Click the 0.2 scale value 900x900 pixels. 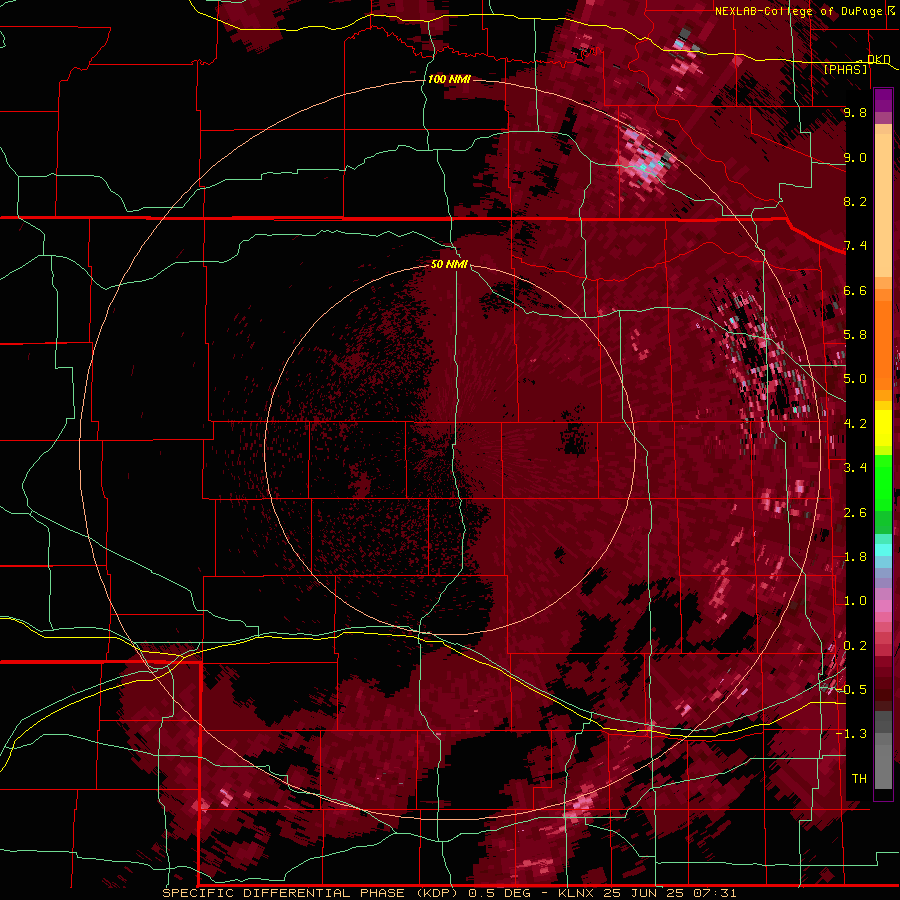click(x=855, y=646)
